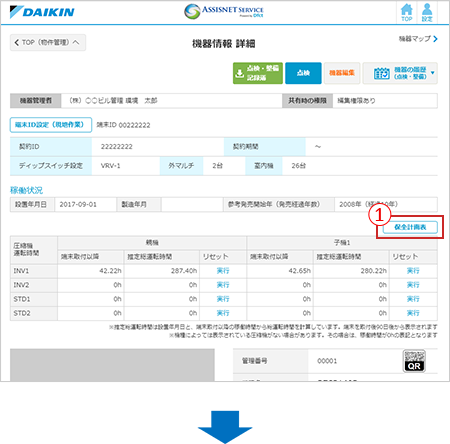The image size is (450, 444).
Task: Run reset 実行 for 親機 INV2
Action: point(223,285)
